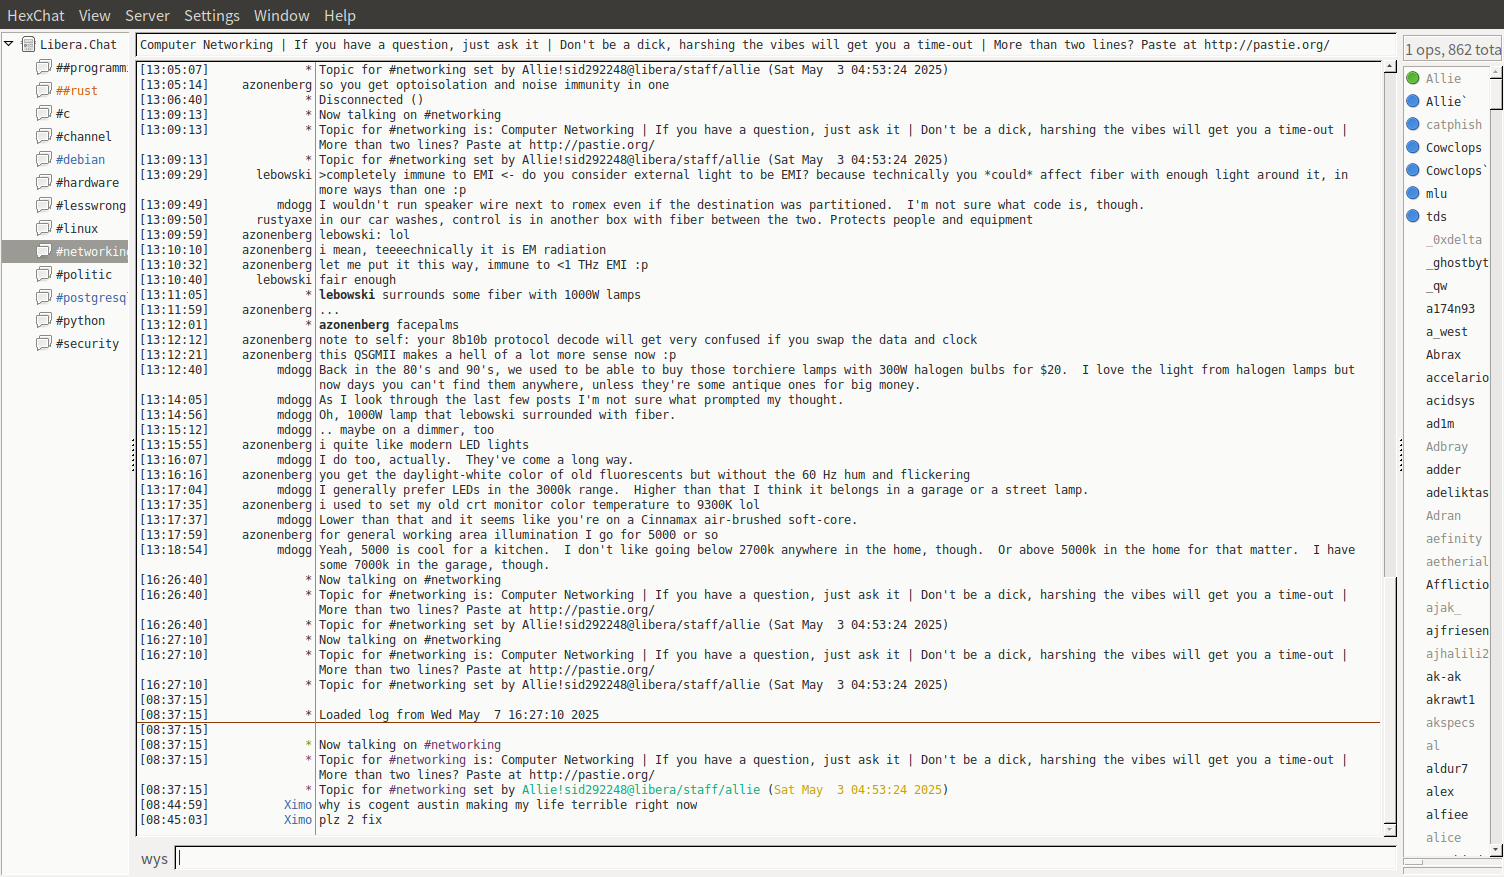Click the green op dot beside Allie

click(1413, 78)
